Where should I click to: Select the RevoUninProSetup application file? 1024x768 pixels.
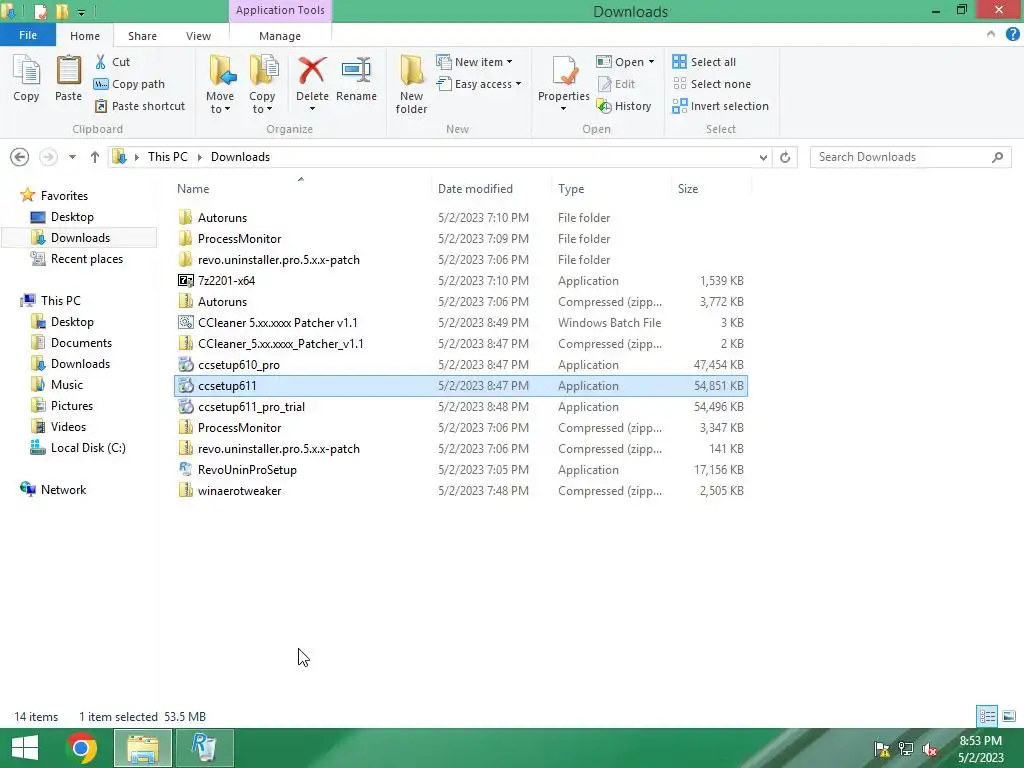coord(461,470)
